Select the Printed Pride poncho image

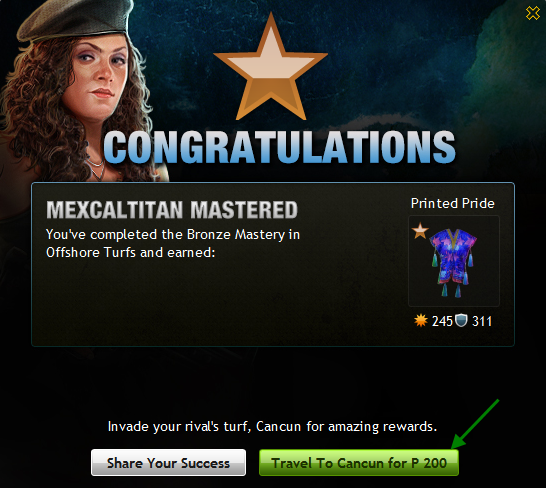point(454,261)
